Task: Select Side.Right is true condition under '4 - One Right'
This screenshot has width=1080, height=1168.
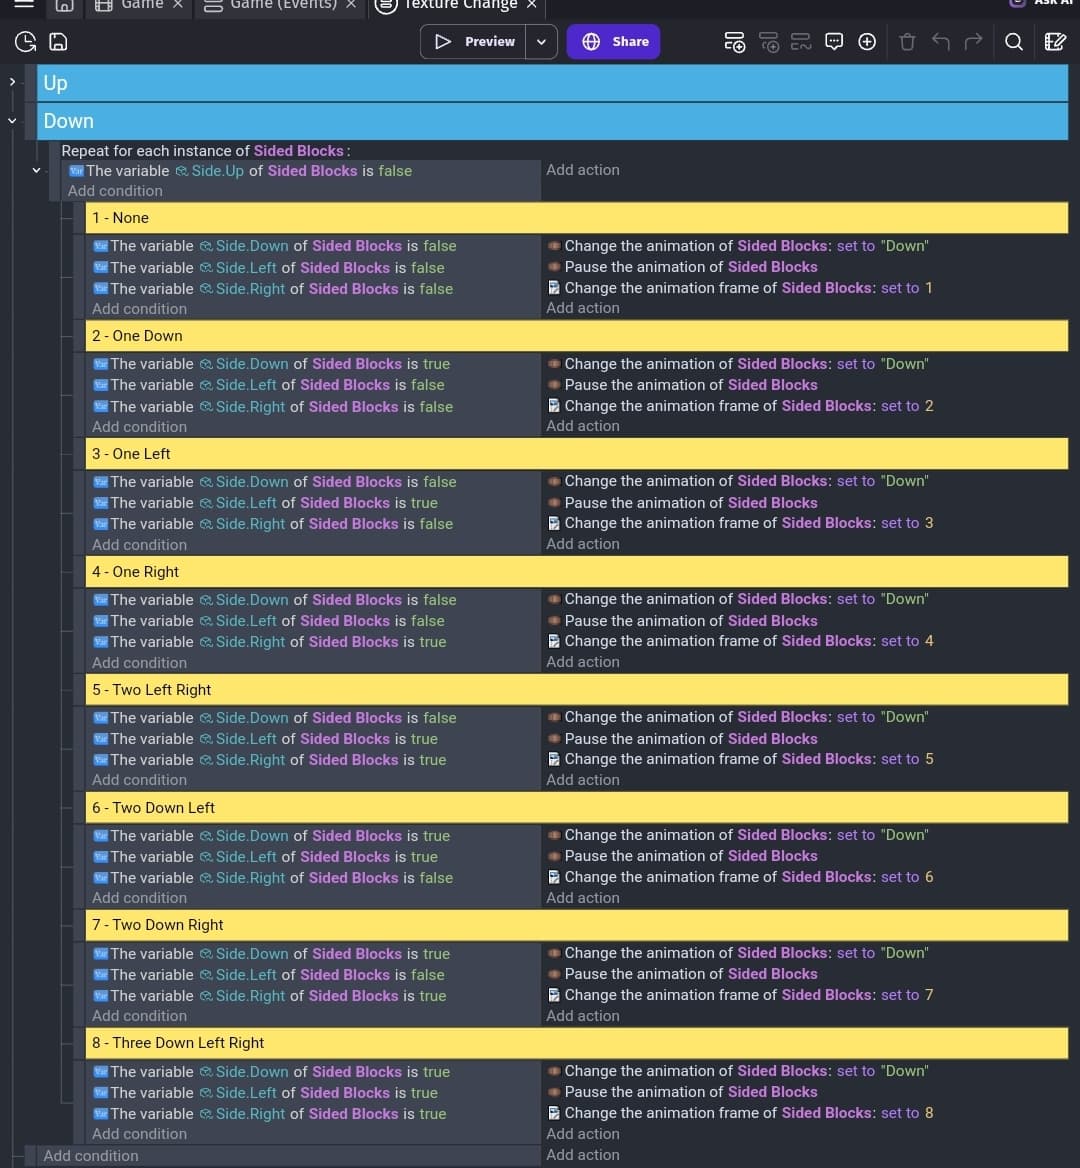Action: (x=270, y=641)
